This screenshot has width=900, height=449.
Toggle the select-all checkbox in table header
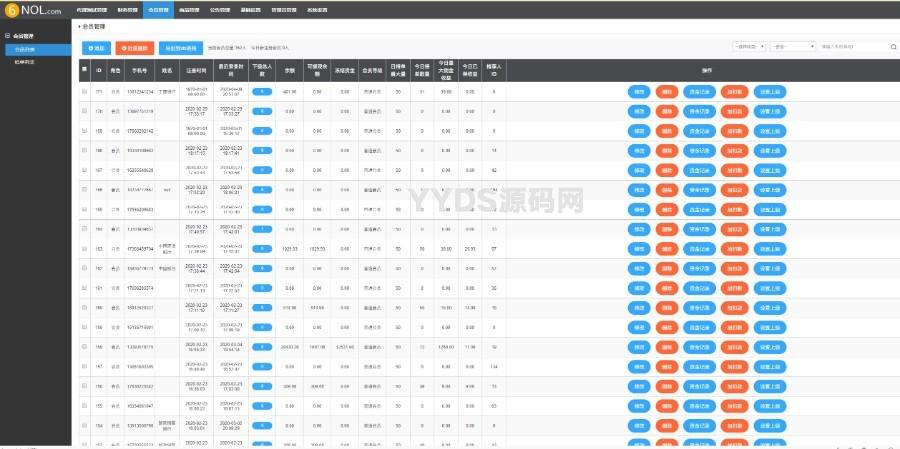(84, 68)
